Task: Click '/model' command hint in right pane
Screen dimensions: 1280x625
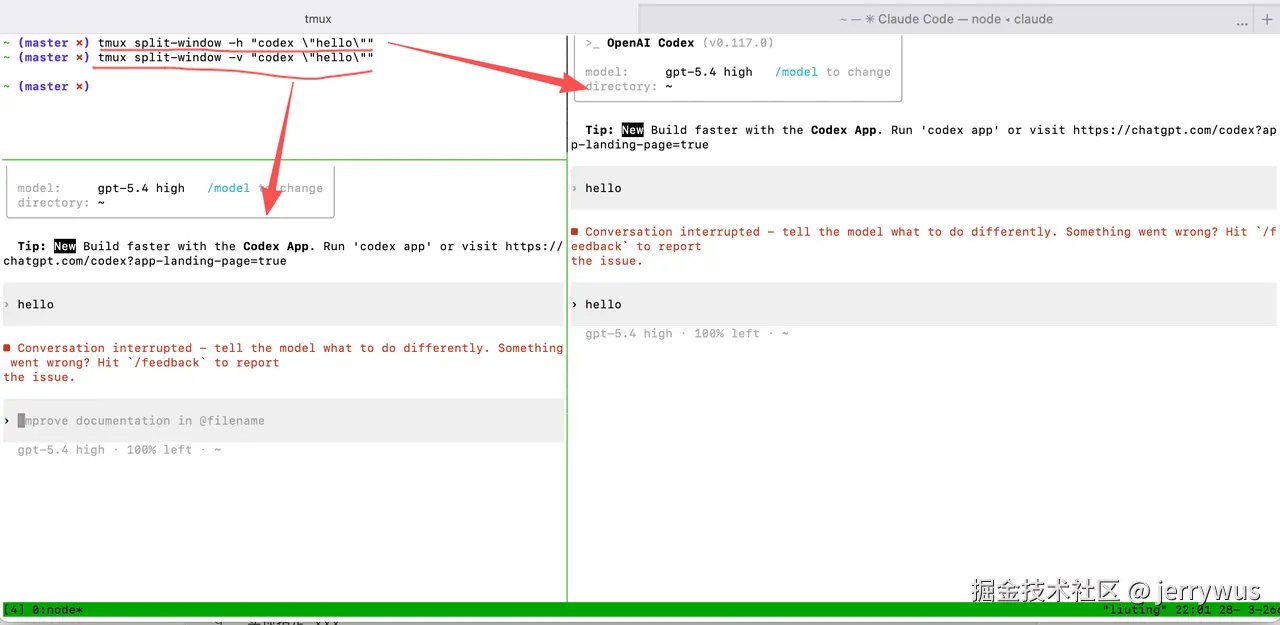Action: [796, 72]
